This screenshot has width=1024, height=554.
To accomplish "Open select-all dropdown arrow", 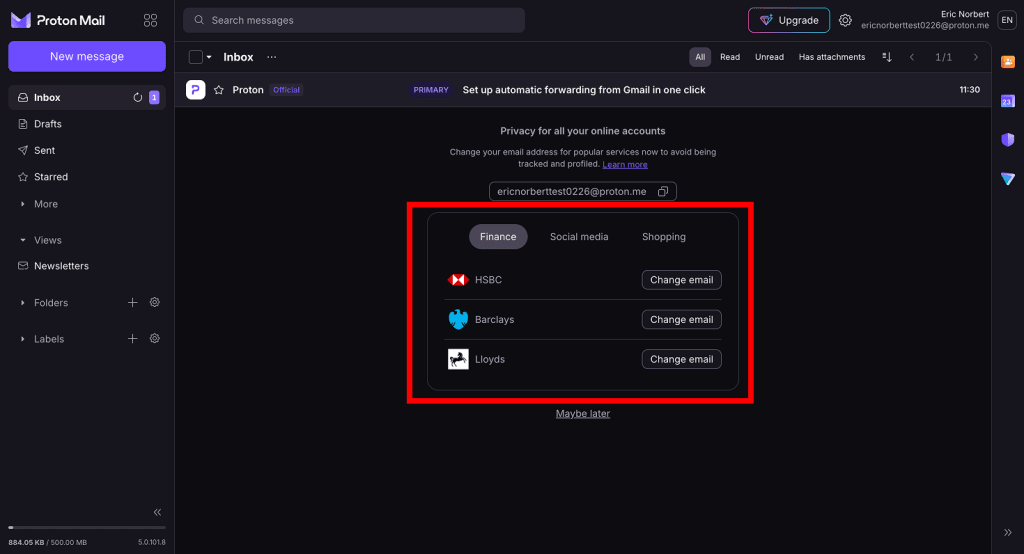I will tap(209, 57).
